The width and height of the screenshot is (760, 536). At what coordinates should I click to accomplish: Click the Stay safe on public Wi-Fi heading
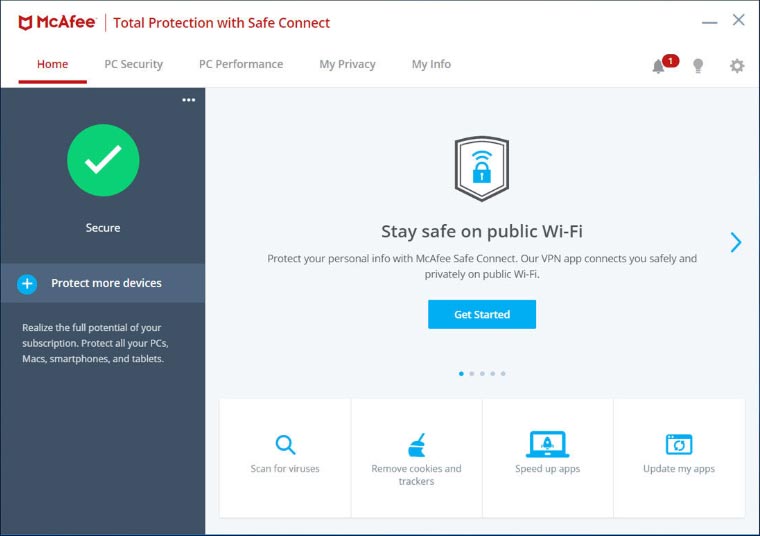[x=482, y=232]
